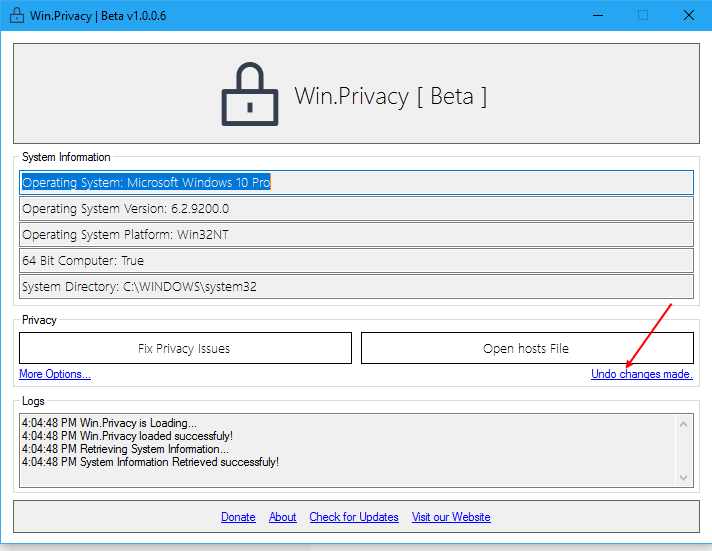Open the More Options... link
The height and width of the screenshot is (551, 712).
(x=55, y=374)
